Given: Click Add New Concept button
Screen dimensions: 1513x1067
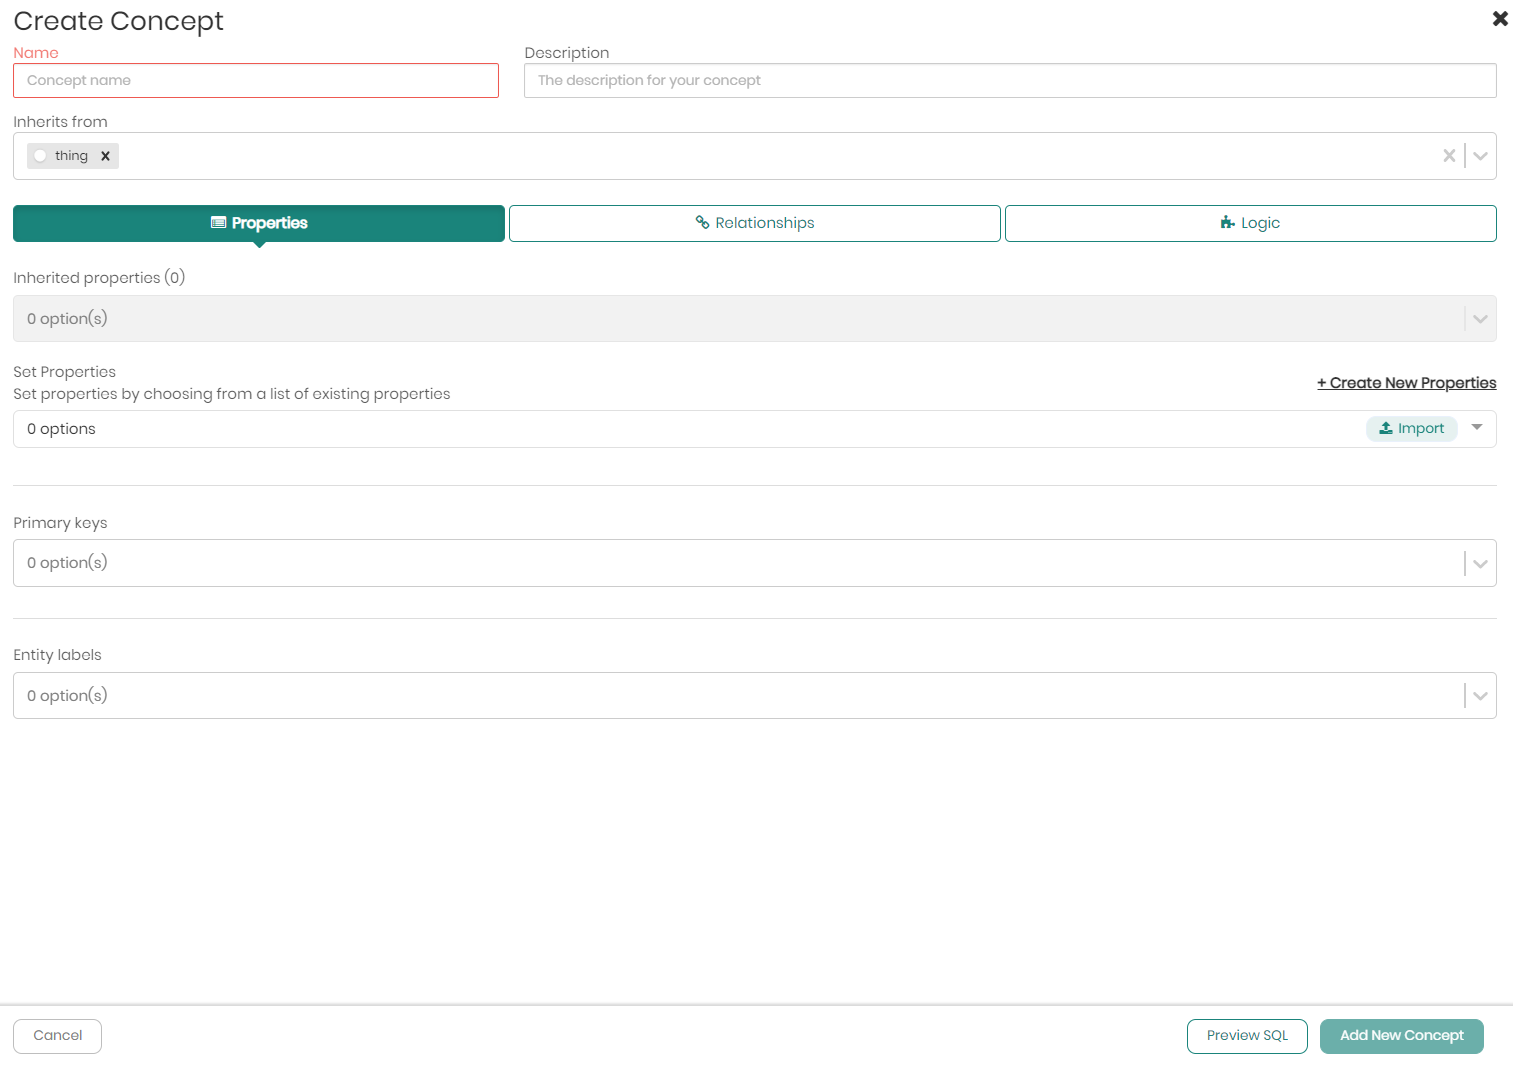Looking at the screenshot, I should click(1401, 1036).
